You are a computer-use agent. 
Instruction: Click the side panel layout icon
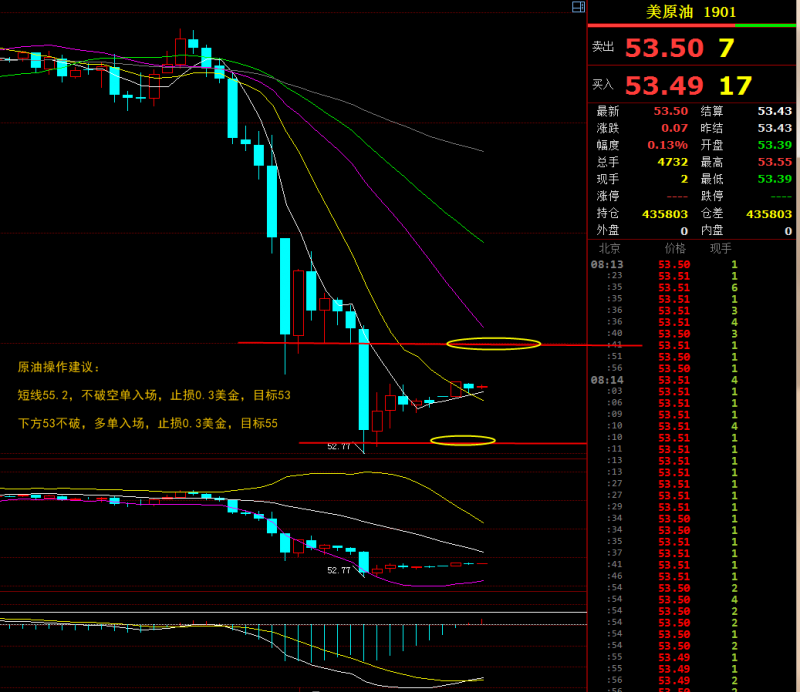[578, 7]
